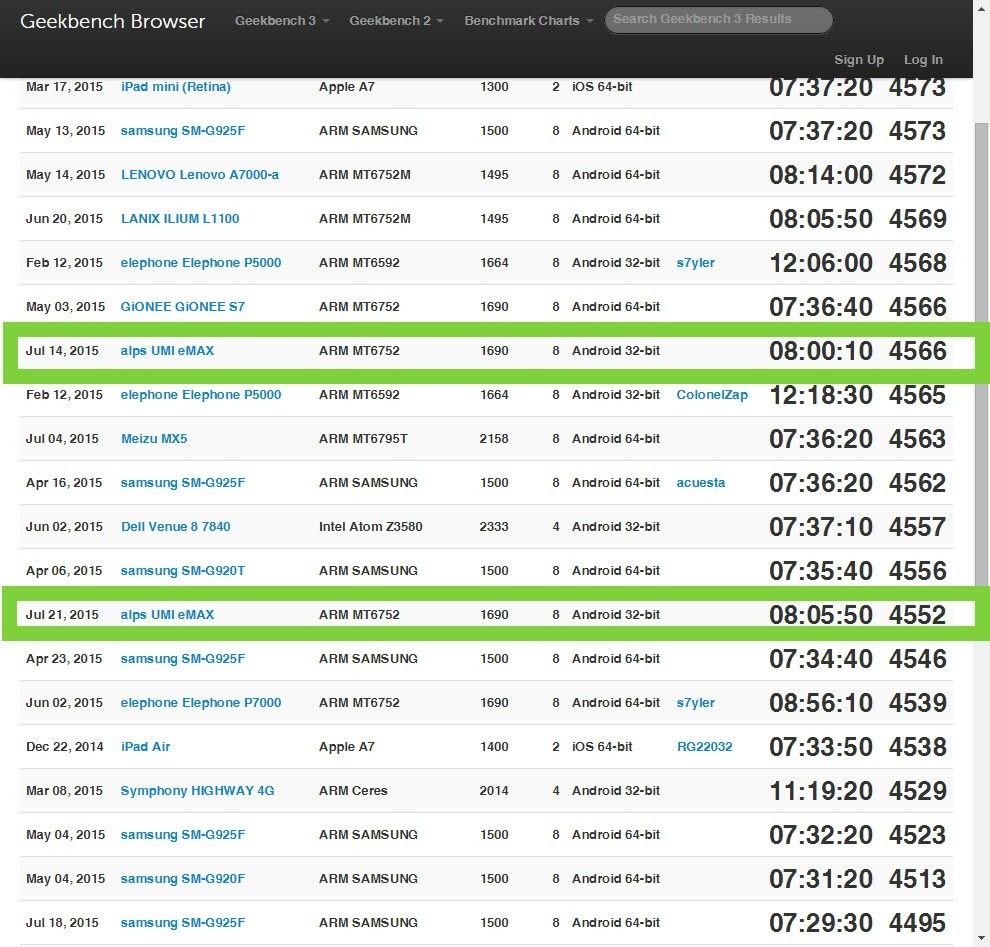Viewport: 990px width, 947px height.
Task: Click the ARM MT6795T processor cell
Action: [363, 439]
